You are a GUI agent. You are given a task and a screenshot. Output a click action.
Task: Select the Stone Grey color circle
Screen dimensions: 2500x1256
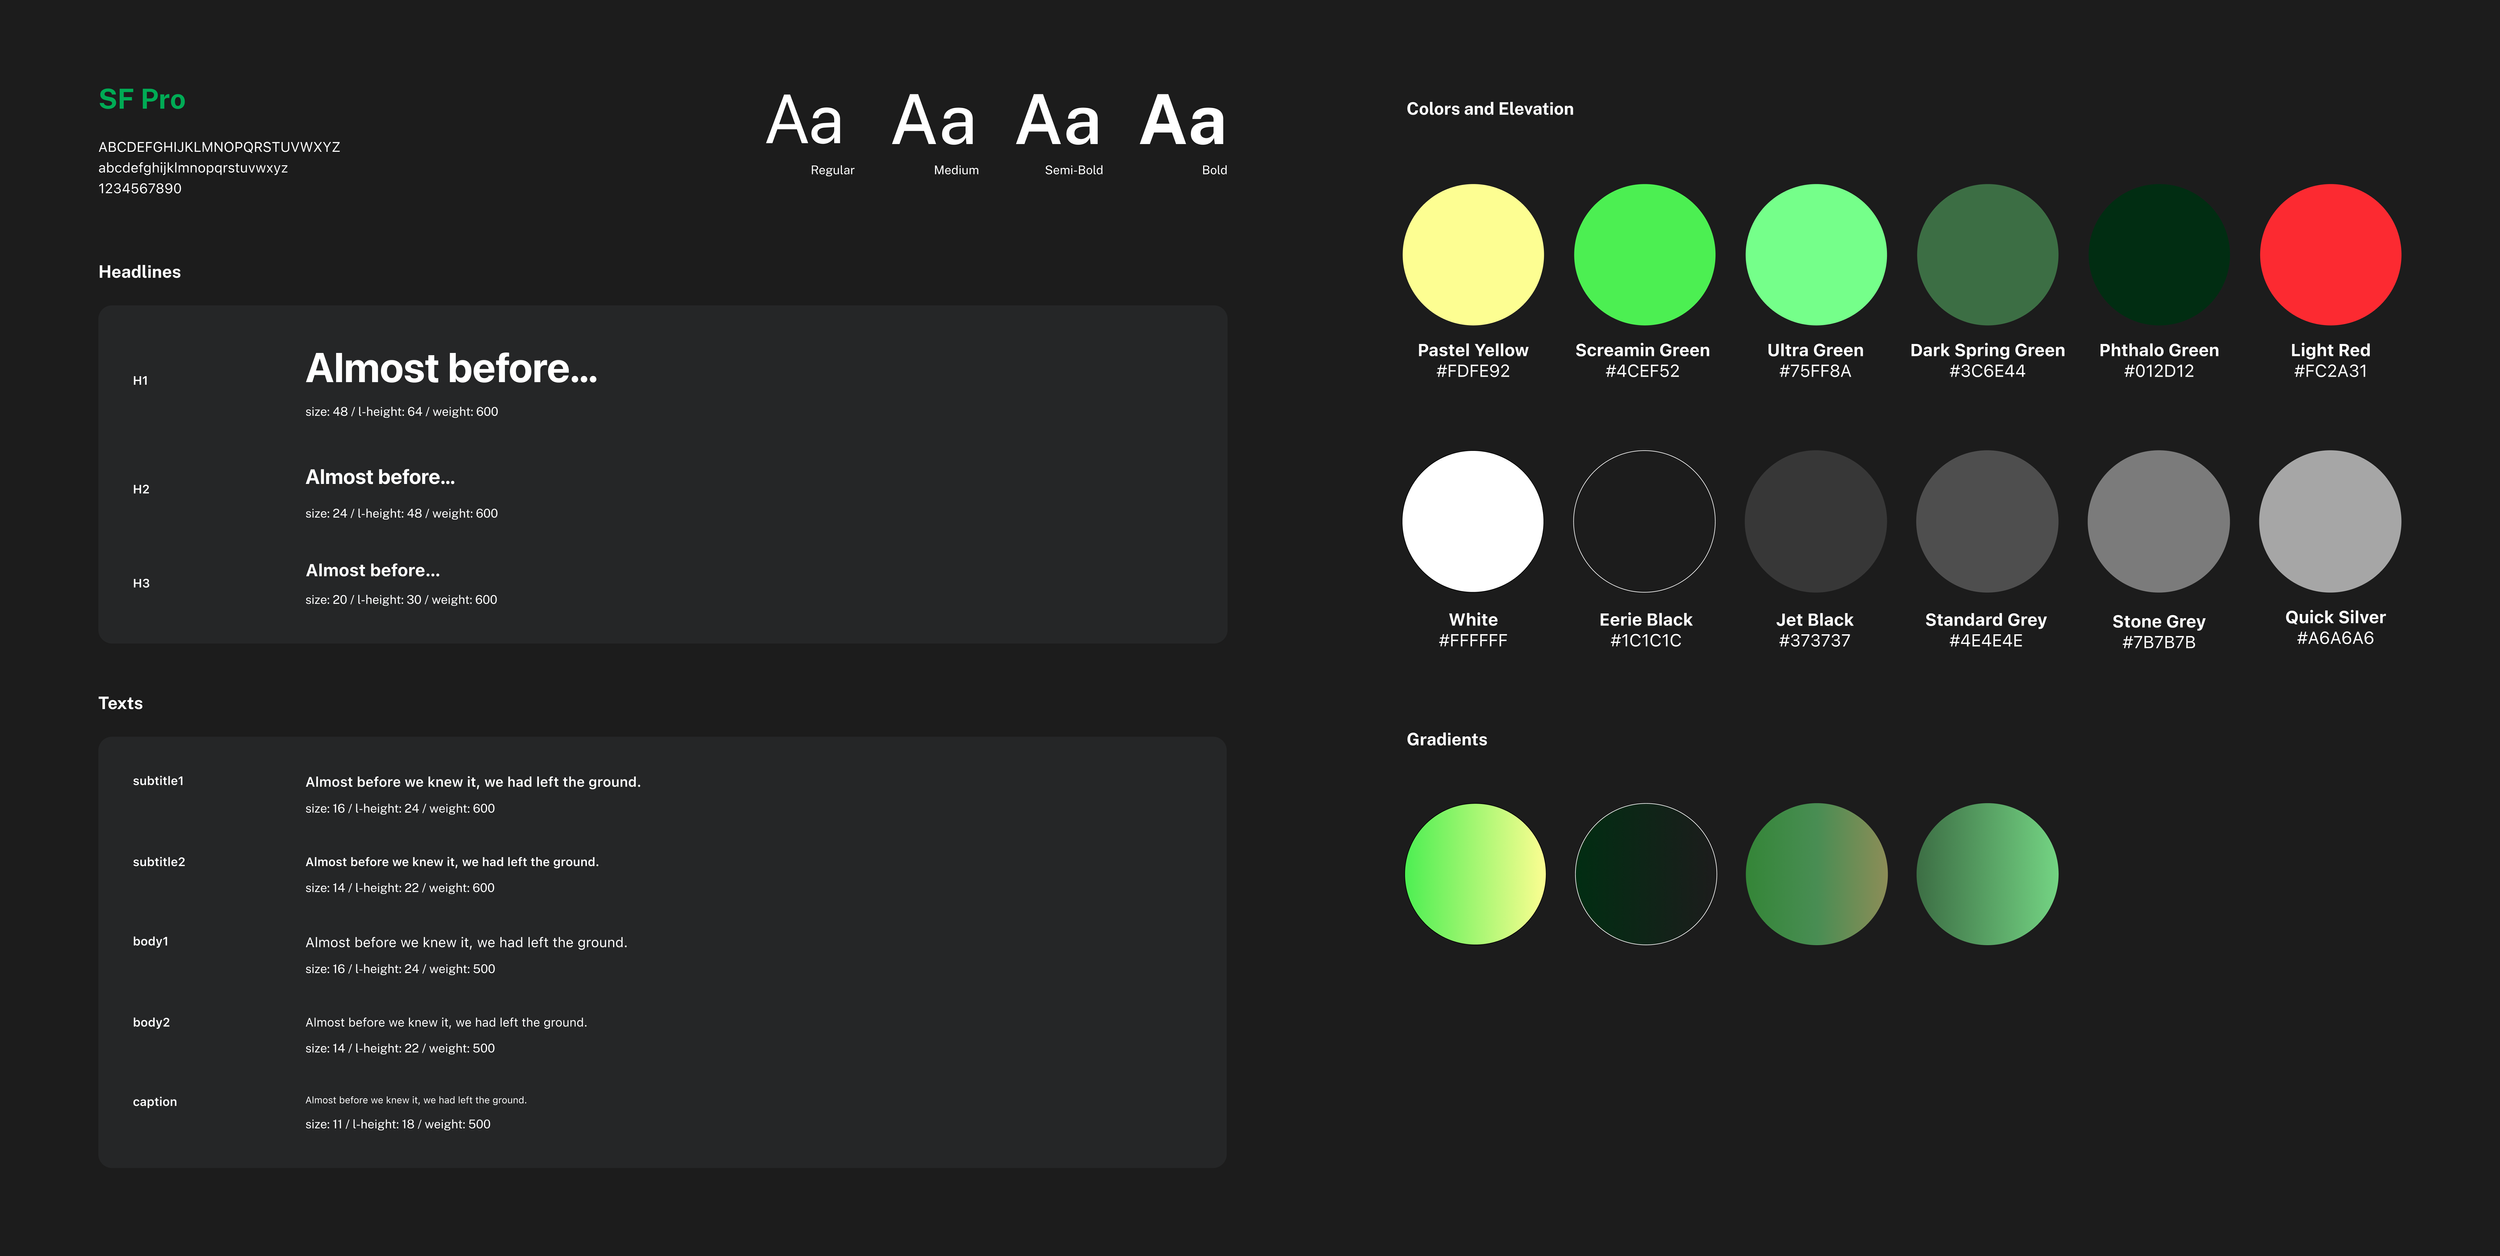[2158, 521]
